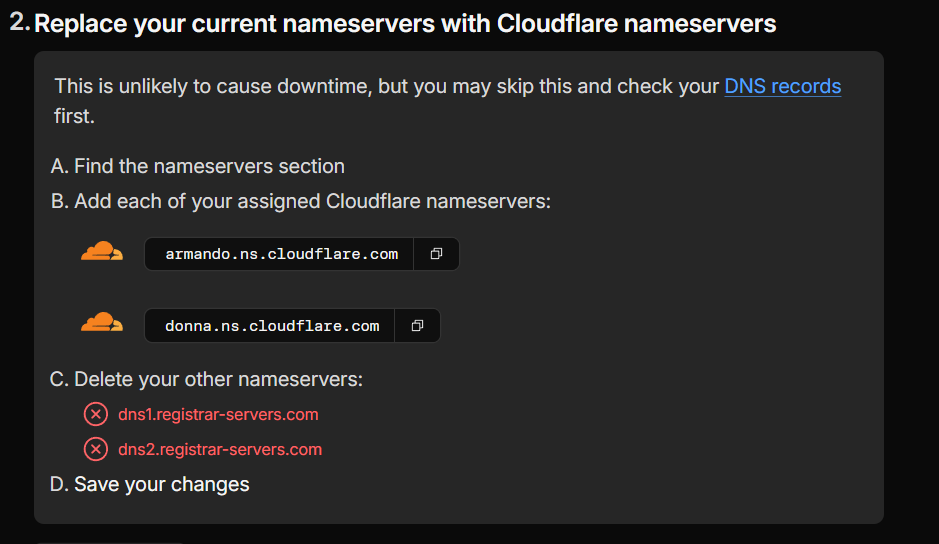Click dns2.registrar-servers.com text
The width and height of the screenshot is (939, 544).
pos(220,449)
